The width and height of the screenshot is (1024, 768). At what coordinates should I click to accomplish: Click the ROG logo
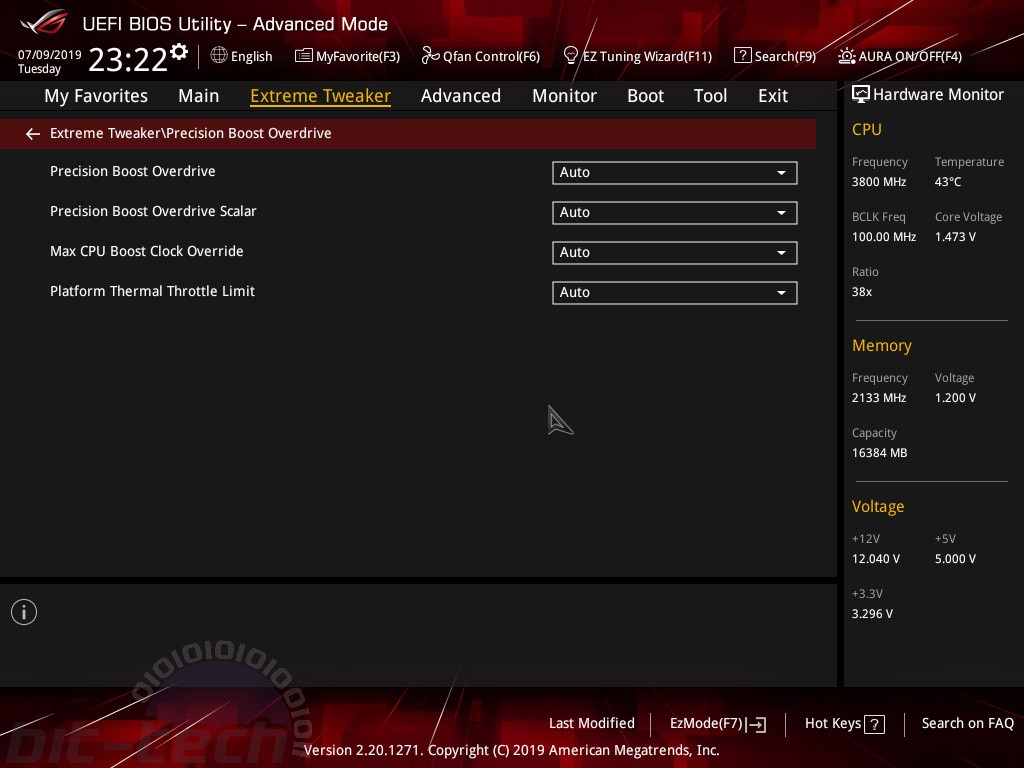tap(43, 22)
